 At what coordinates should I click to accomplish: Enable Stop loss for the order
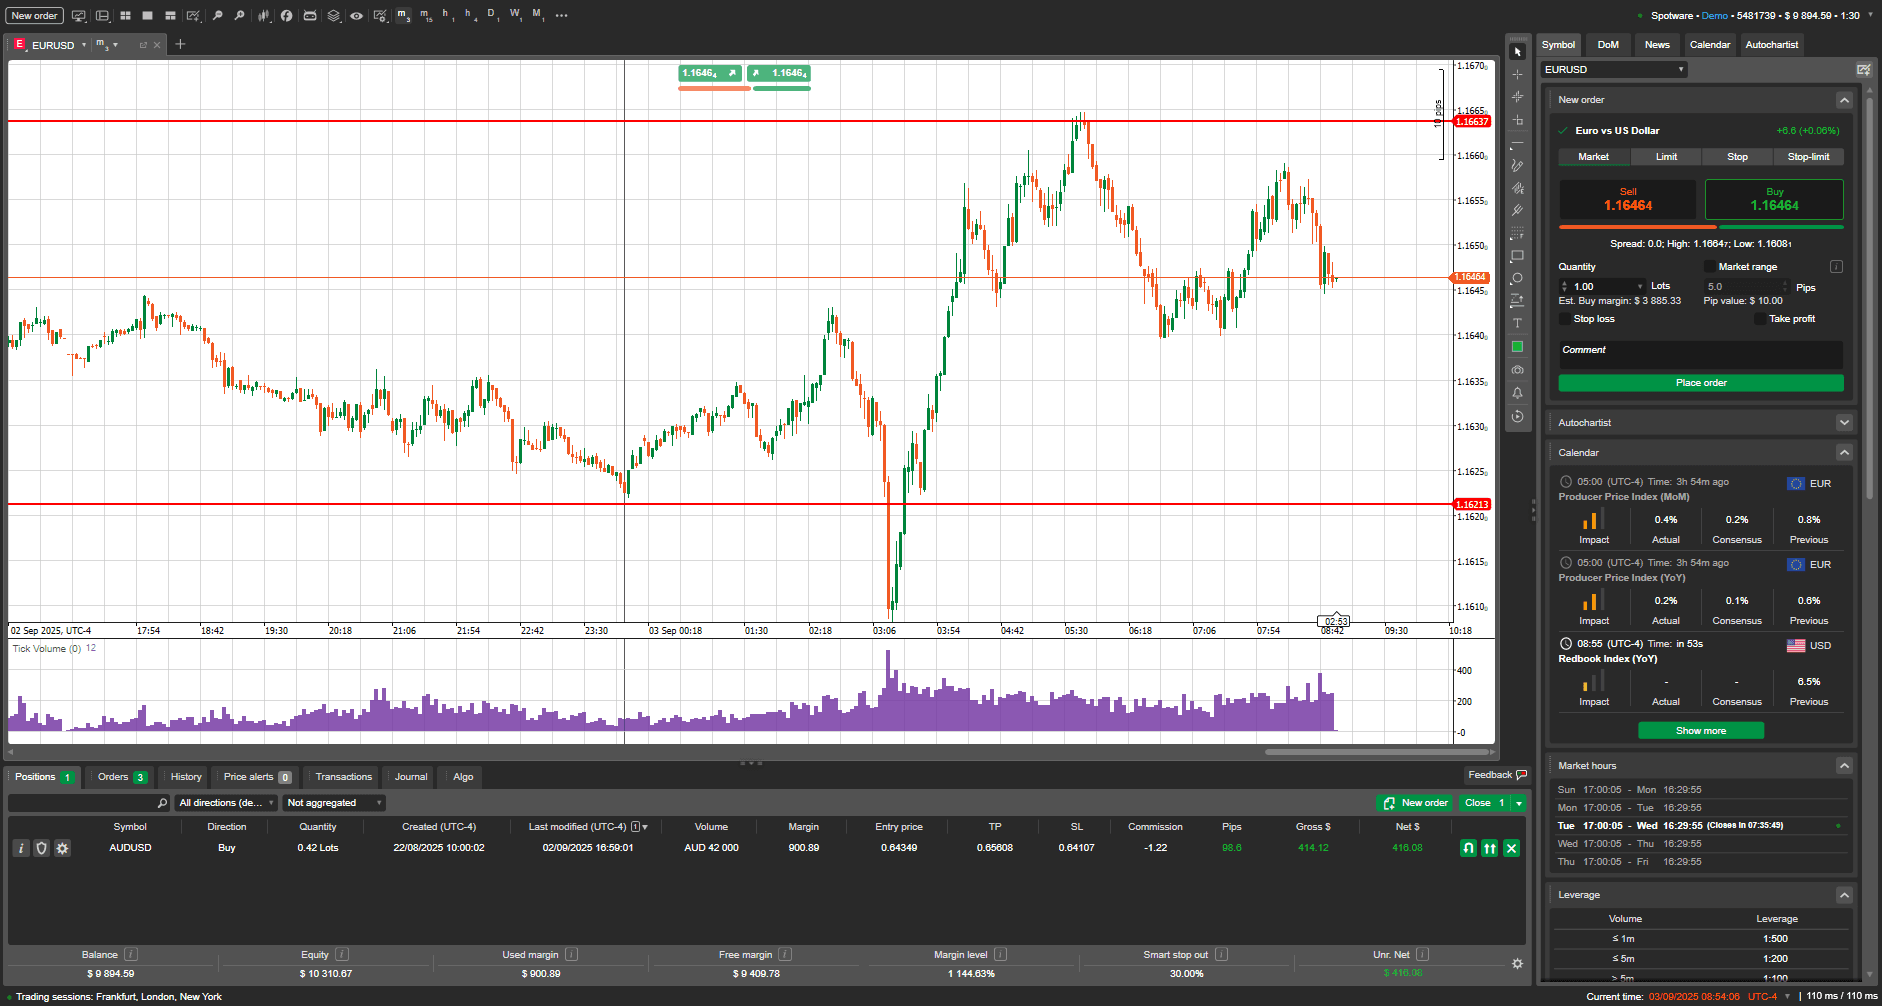click(x=1566, y=318)
